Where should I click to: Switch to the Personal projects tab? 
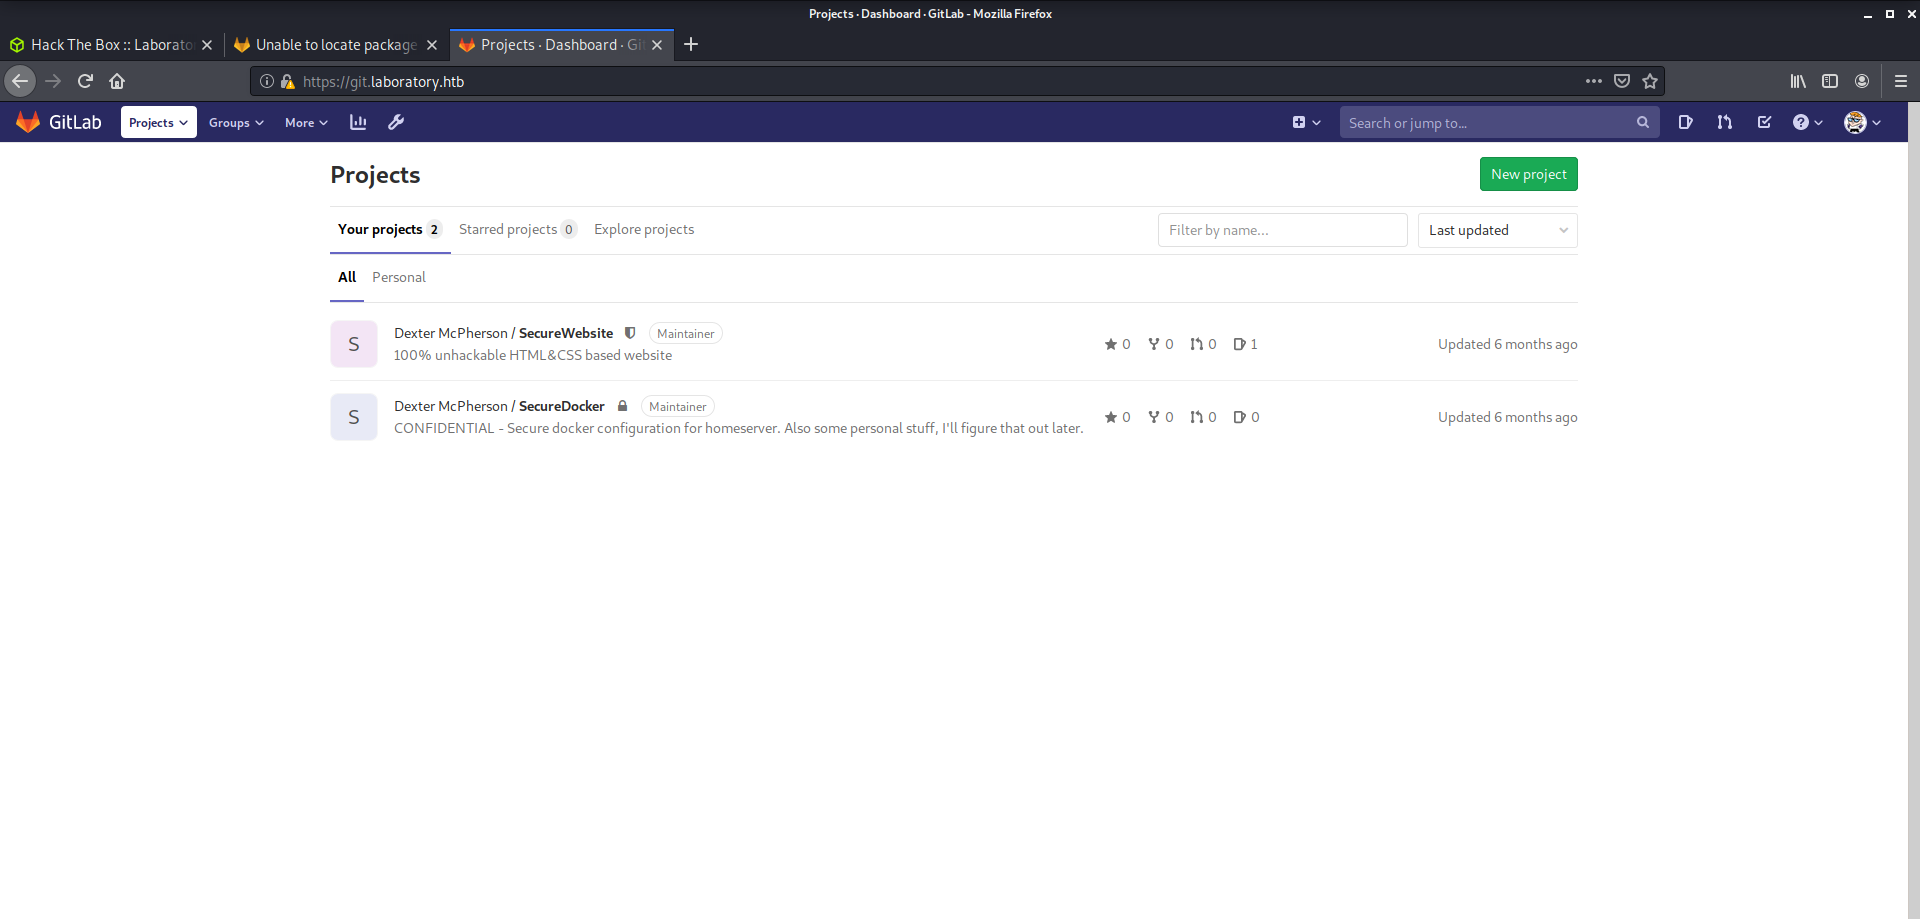click(x=398, y=277)
